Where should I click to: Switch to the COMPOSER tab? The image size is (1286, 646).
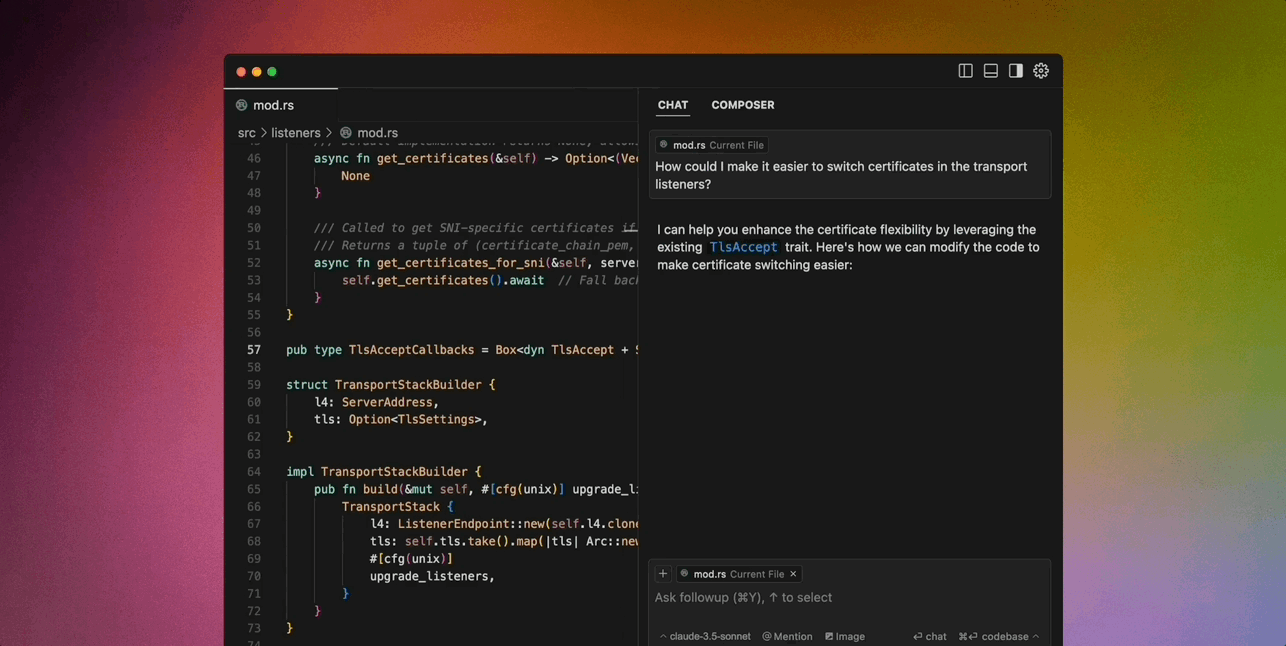[x=742, y=105]
